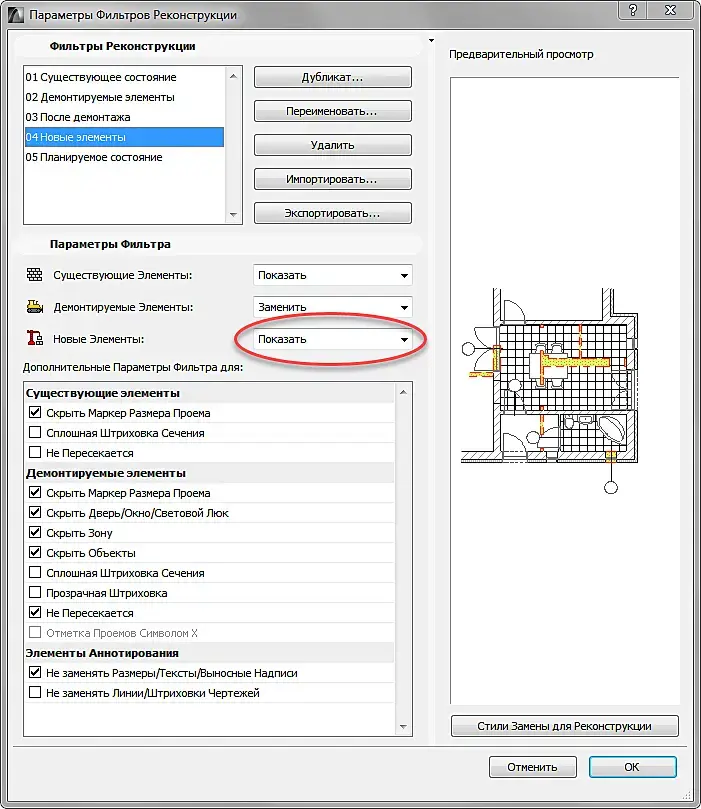Enable Сплошная Штриховка Сечения under Существующие элементы
701x809 pixels.
click(35, 432)
